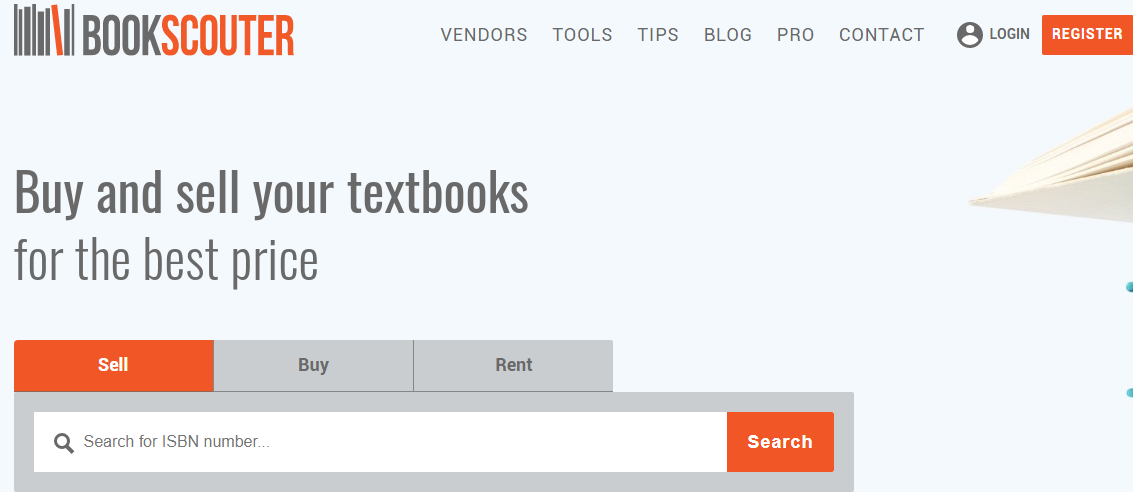Screen dimensions: 1133x492
Task: Switch to the Rent tab
Action: click(514, 366)
